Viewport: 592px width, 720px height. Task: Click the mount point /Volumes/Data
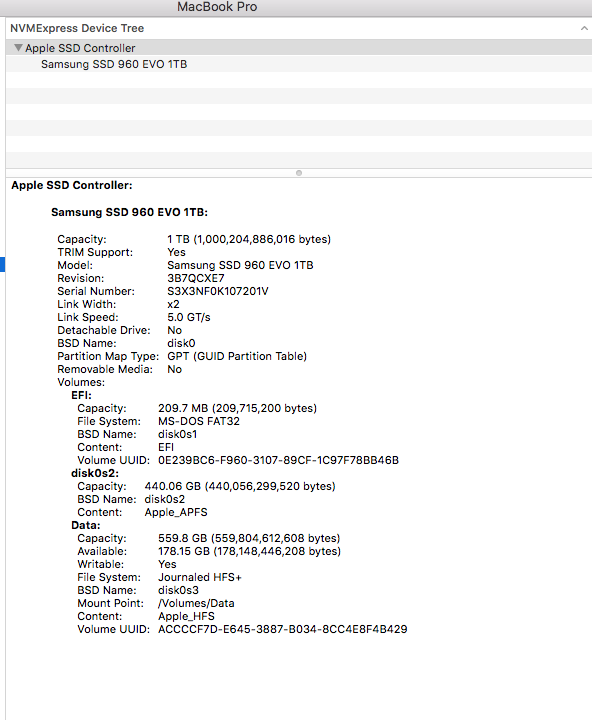click(x=196, y=603)
